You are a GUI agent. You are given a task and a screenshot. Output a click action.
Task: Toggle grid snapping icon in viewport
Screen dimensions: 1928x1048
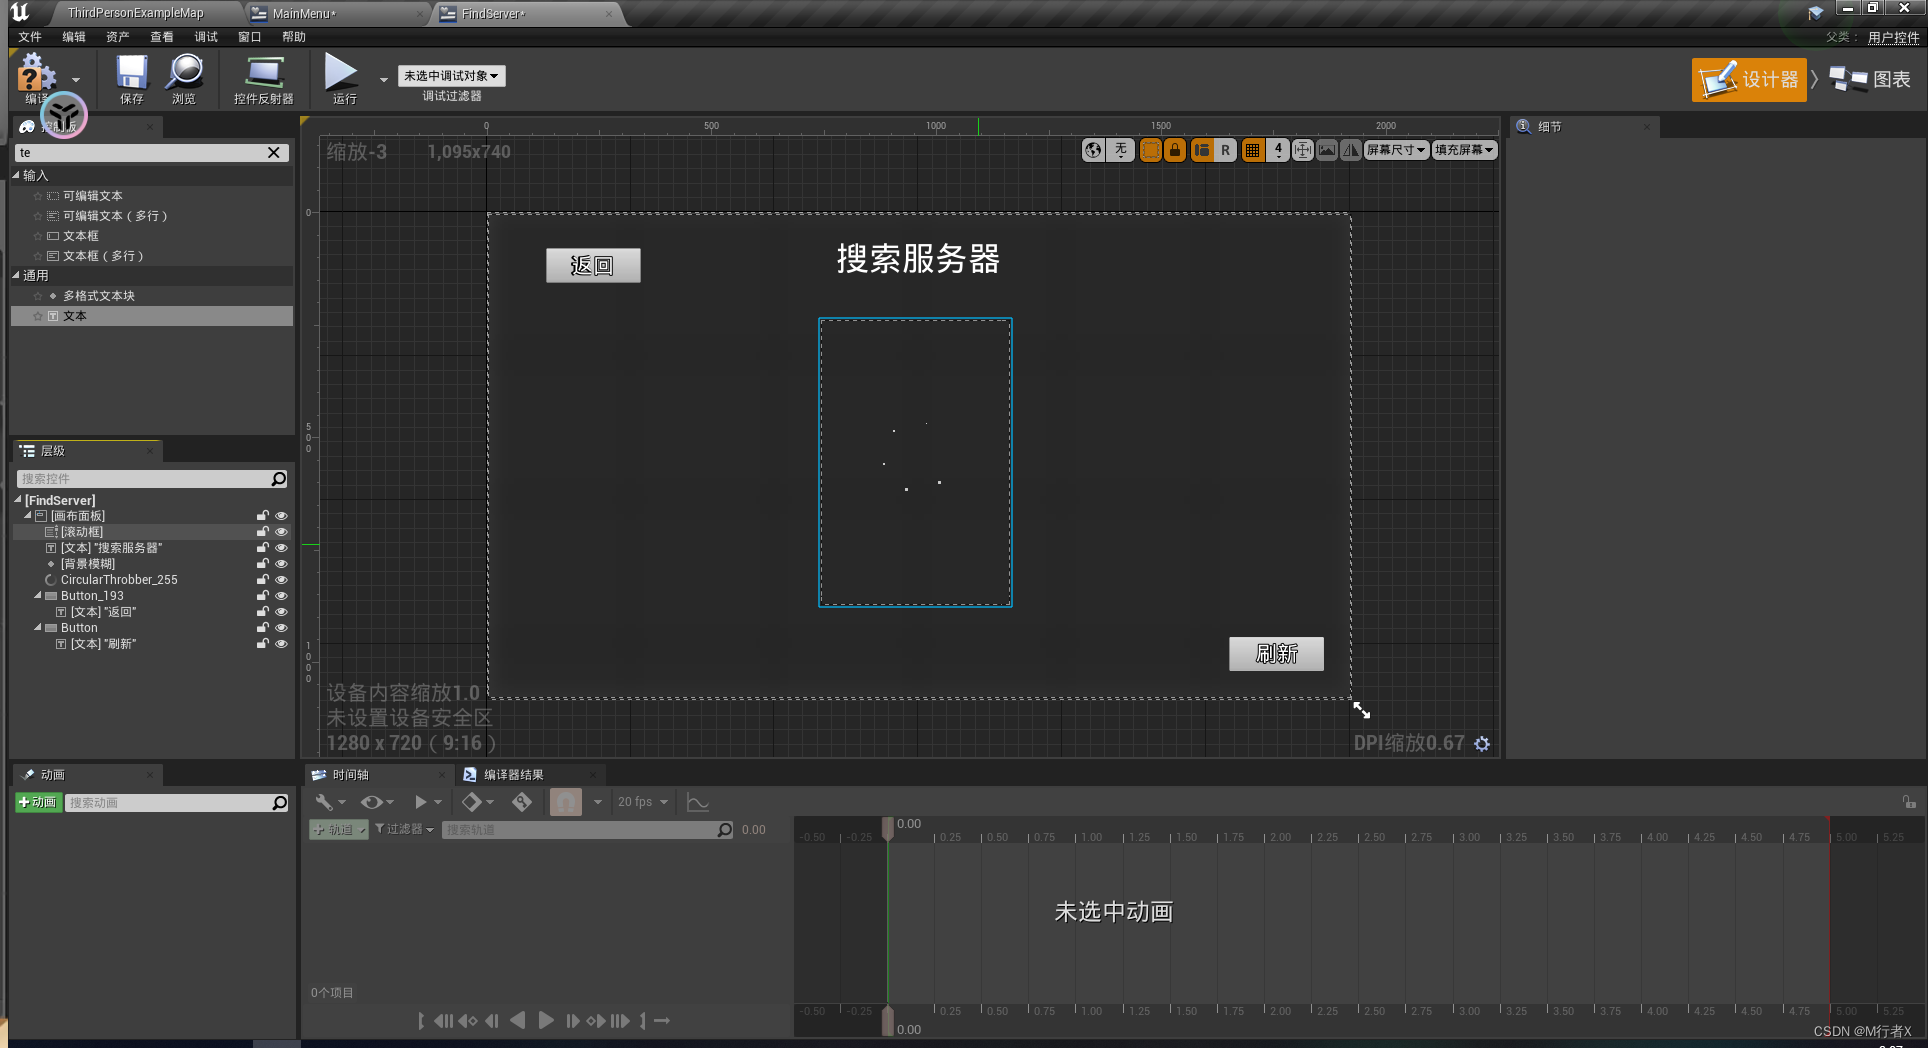tap(1252, 150)
